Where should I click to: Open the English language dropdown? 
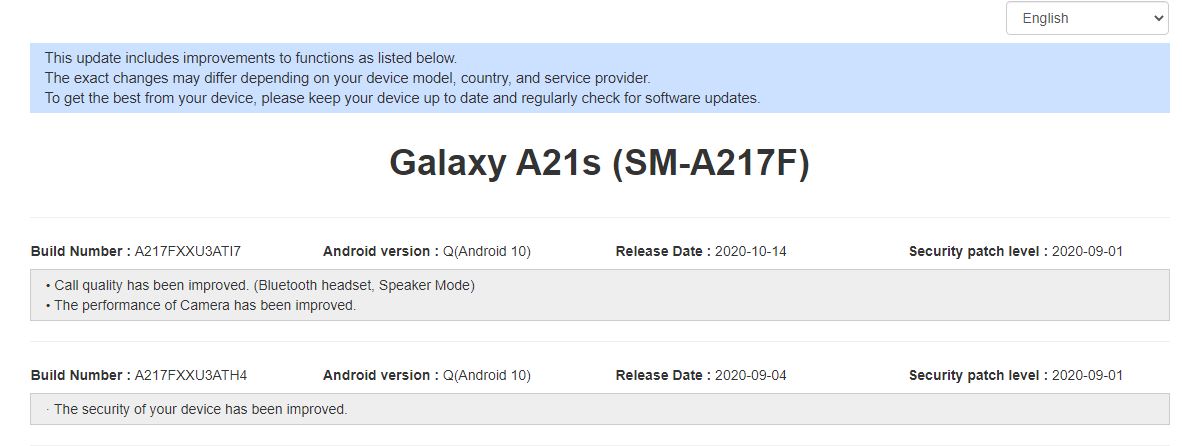click(1086, 19)
